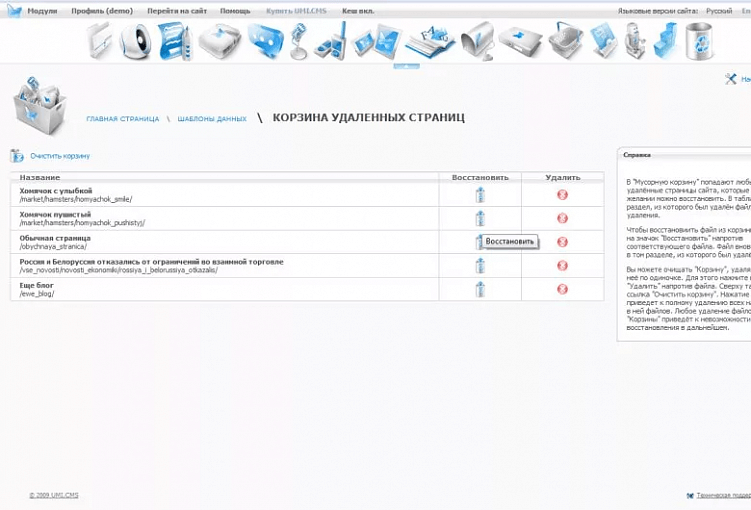Image resolution: width=751 pixels, height=510 pixels.
Task: Toggle the Кеш вкл. cache option
Action: (x=358, y=11)
